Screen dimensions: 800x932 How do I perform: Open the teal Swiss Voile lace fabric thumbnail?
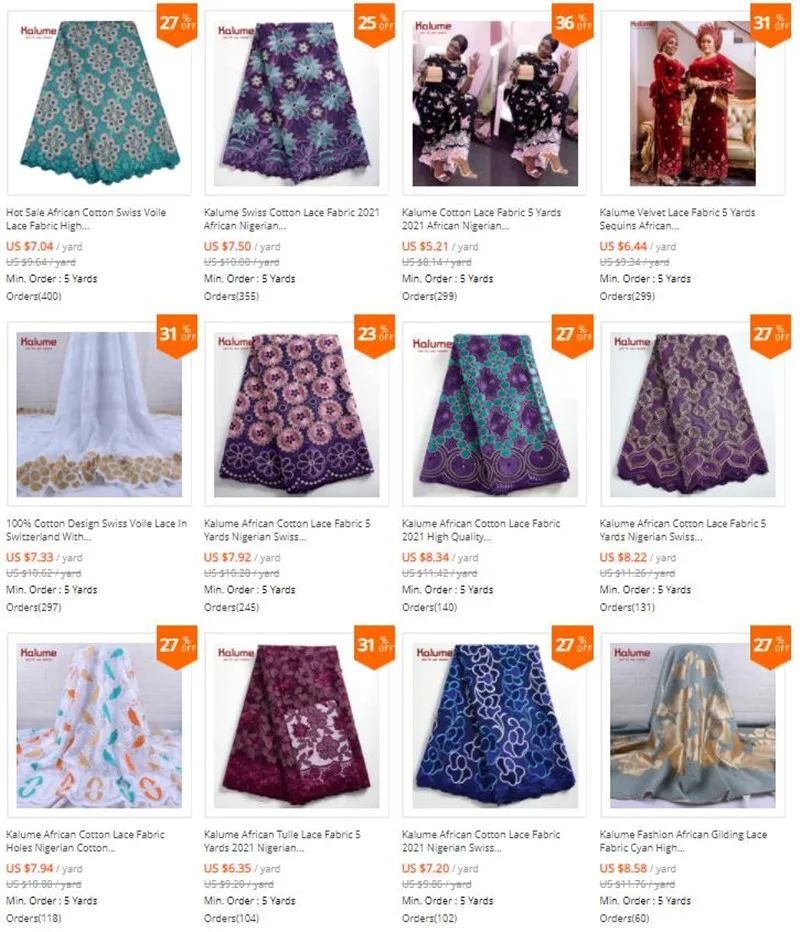point(99,103)
